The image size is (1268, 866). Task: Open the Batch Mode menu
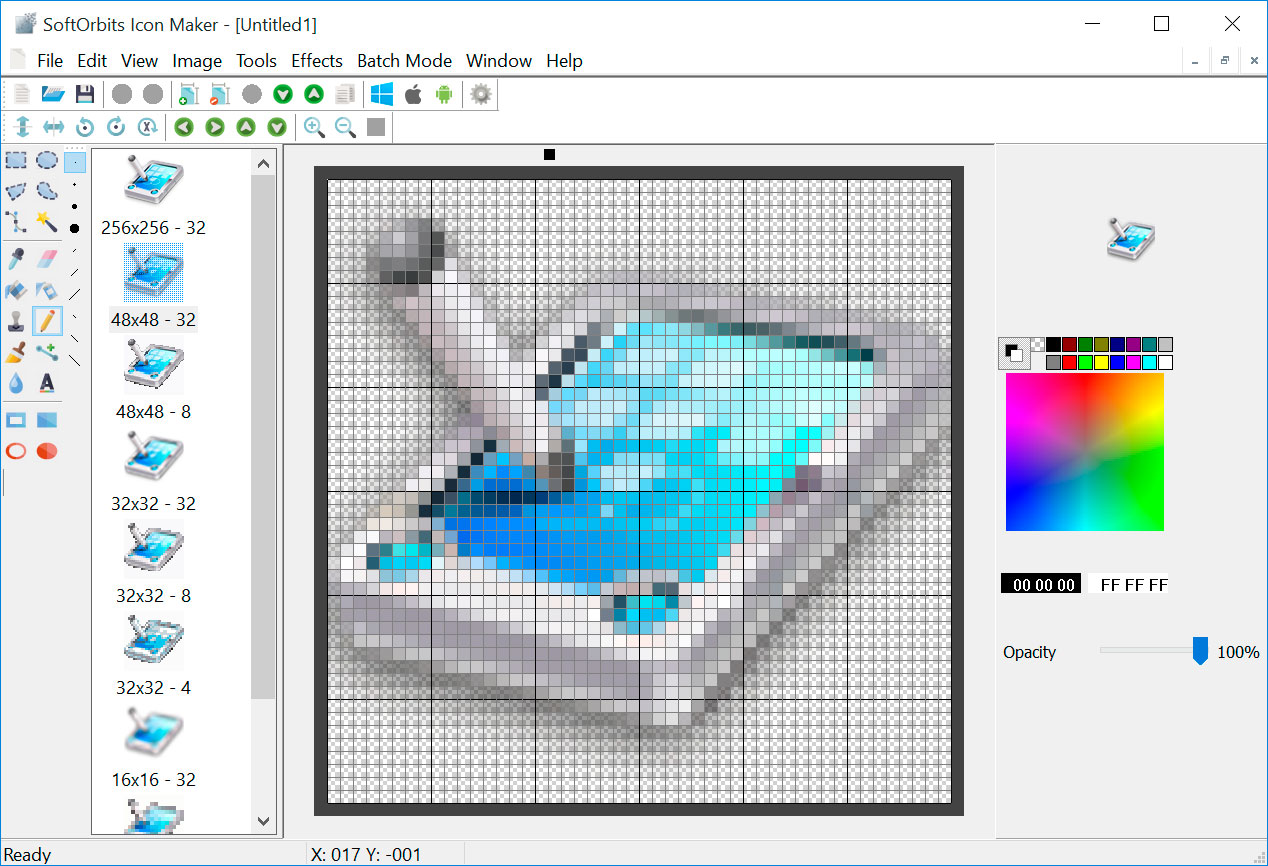coord(404,61)
